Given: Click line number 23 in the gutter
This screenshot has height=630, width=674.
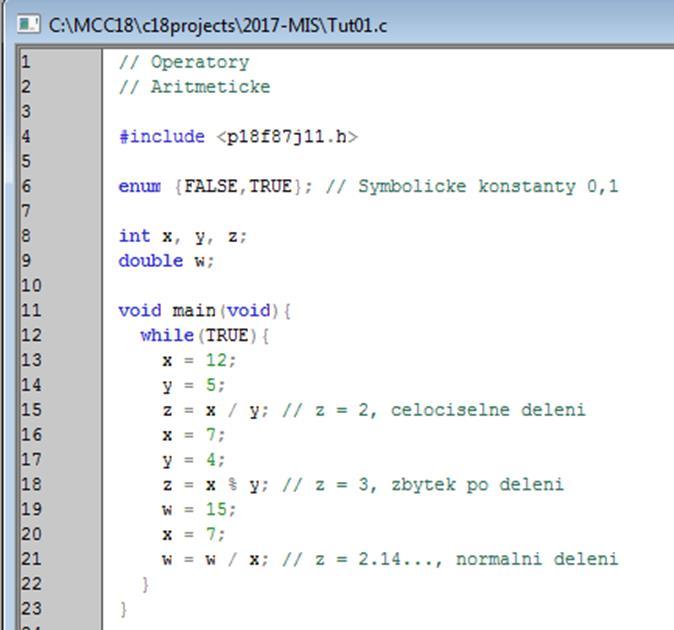Looking at the screenshot, I should [31, 609].
